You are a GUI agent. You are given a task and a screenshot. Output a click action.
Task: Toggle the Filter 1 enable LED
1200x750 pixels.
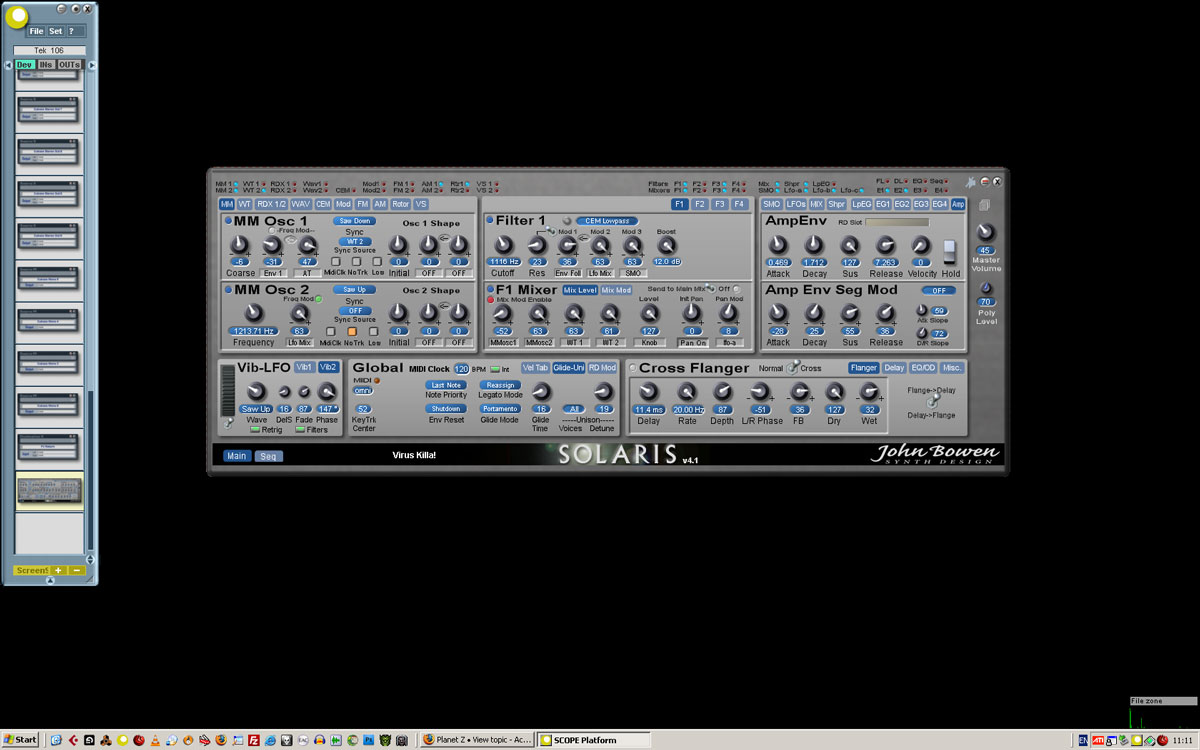[x=490, y=220]
